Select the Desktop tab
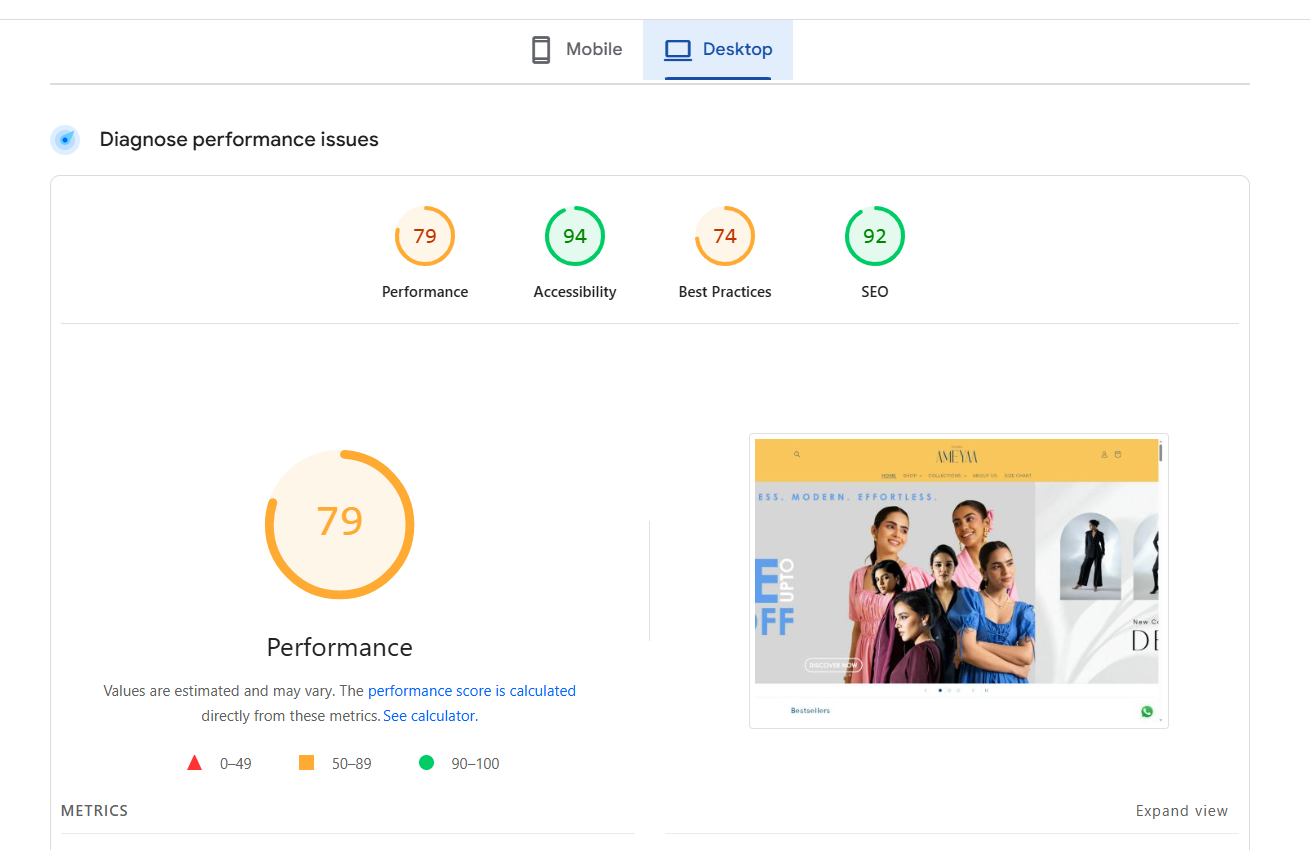1310x850 pixels. coord(718,50)
